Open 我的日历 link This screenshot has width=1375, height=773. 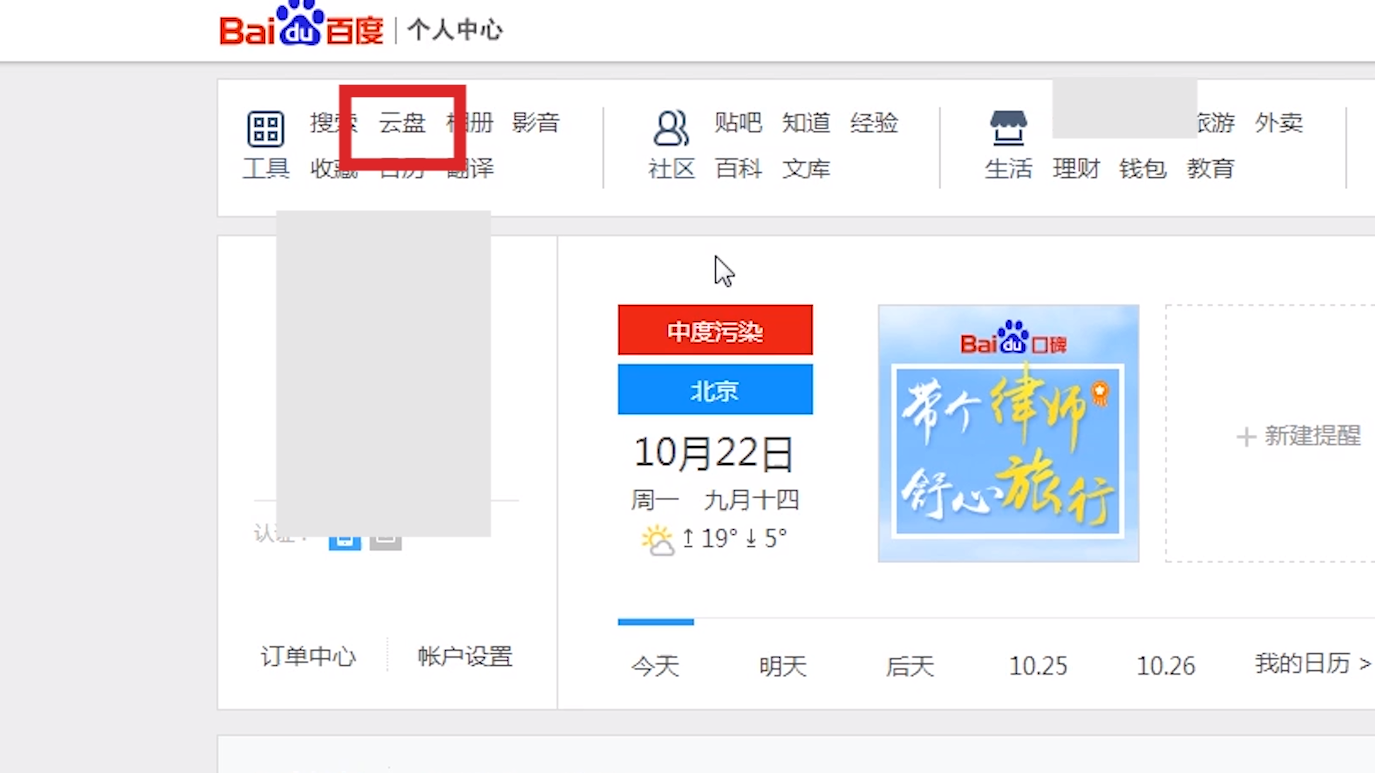point(1313,664)
